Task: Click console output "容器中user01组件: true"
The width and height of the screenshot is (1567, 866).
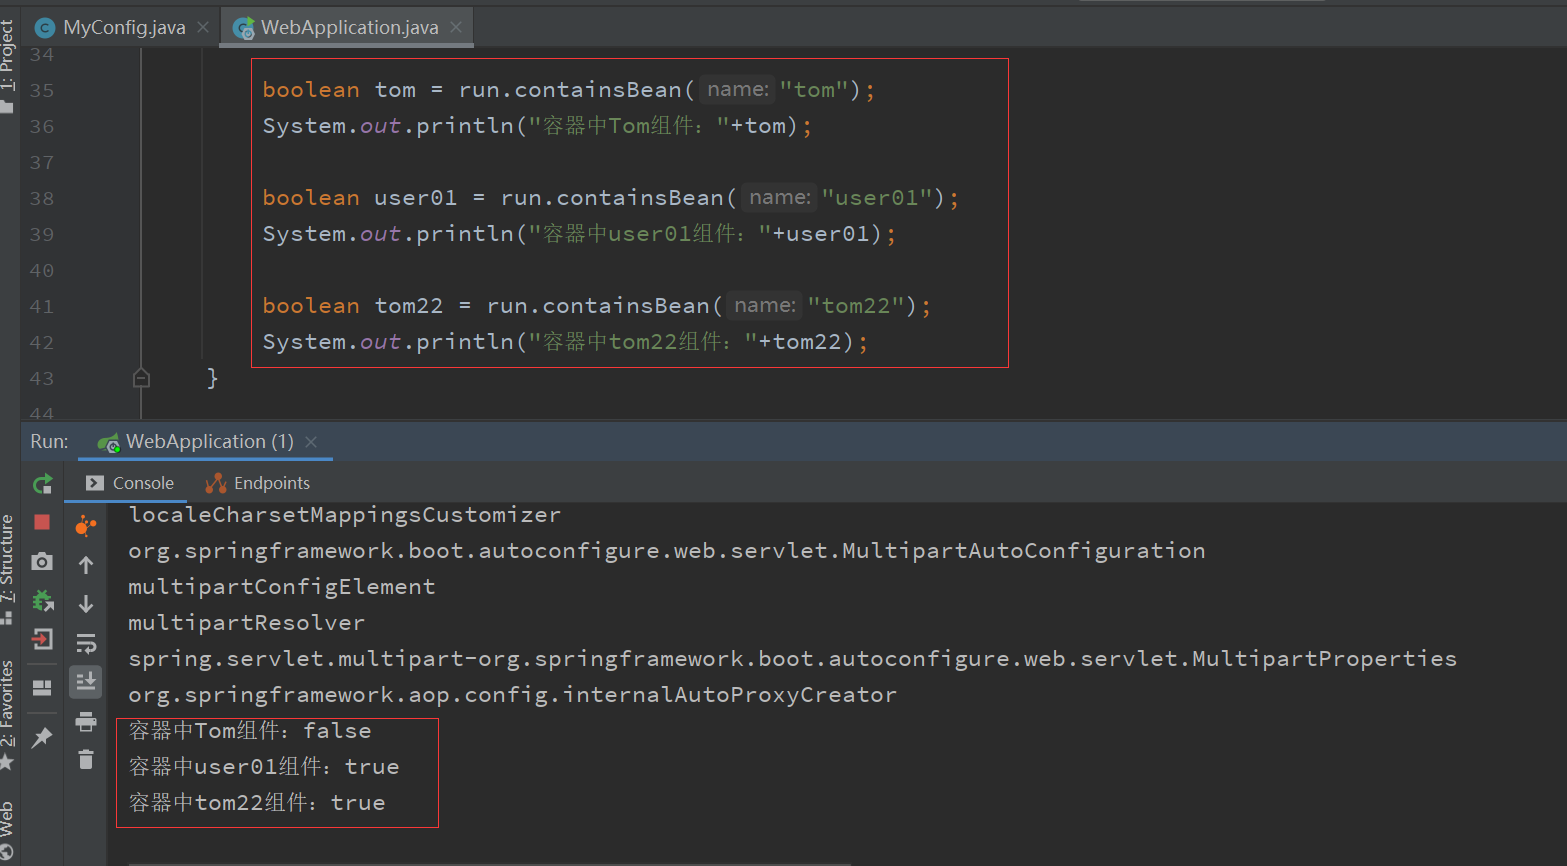Action: [264, 767]
